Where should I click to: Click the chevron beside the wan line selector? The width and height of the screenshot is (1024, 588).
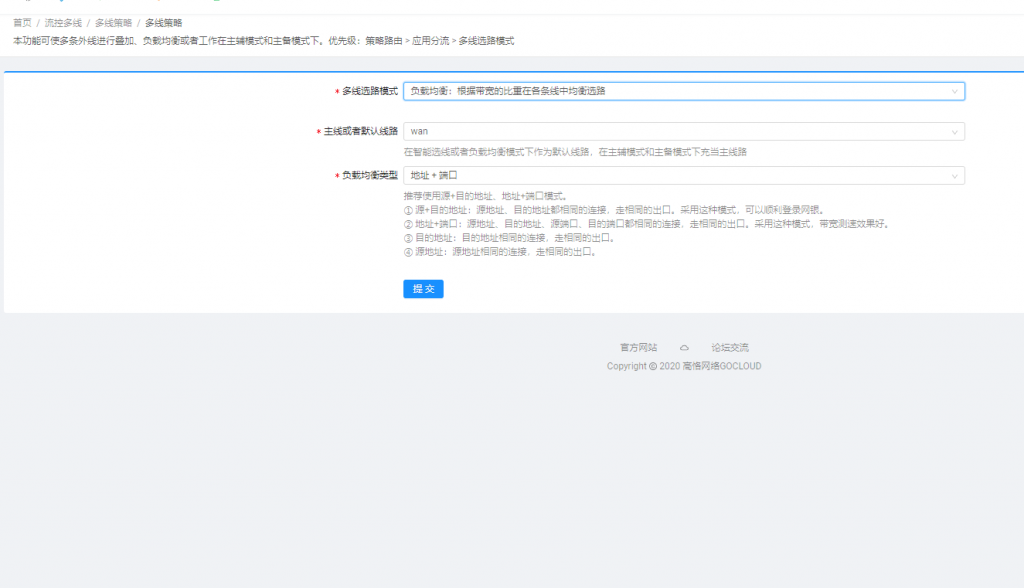coord(955,130)
